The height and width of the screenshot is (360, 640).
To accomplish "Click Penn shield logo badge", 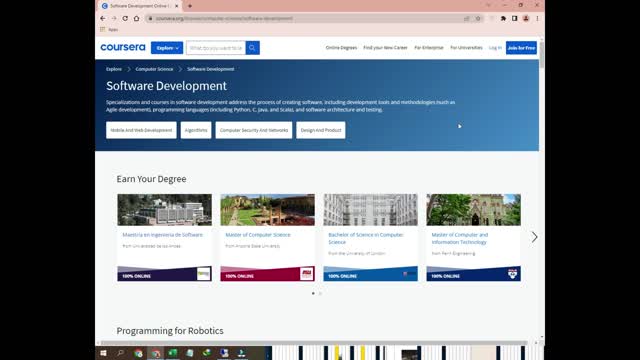I will 512,273.
